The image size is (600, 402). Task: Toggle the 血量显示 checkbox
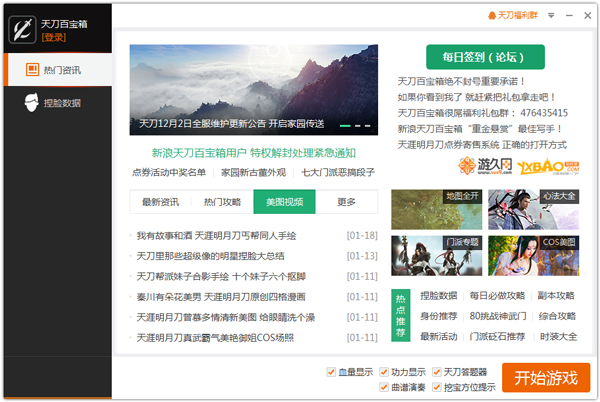(x=331, y=372)
